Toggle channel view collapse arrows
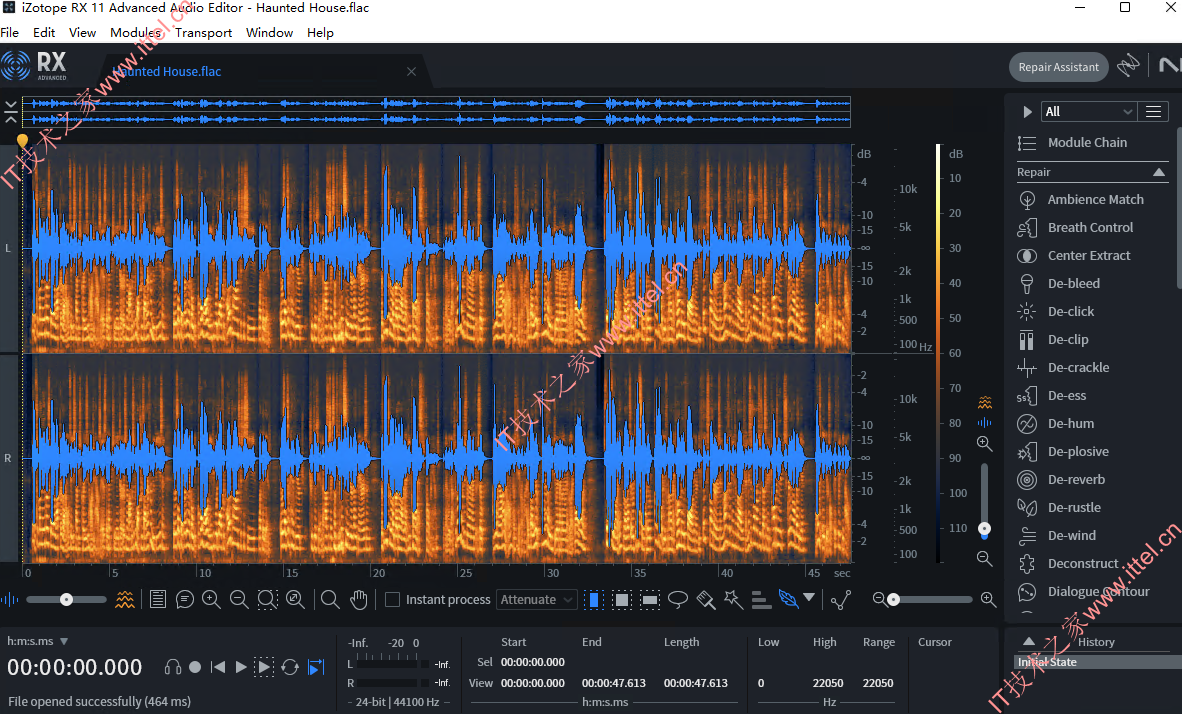 11,112
